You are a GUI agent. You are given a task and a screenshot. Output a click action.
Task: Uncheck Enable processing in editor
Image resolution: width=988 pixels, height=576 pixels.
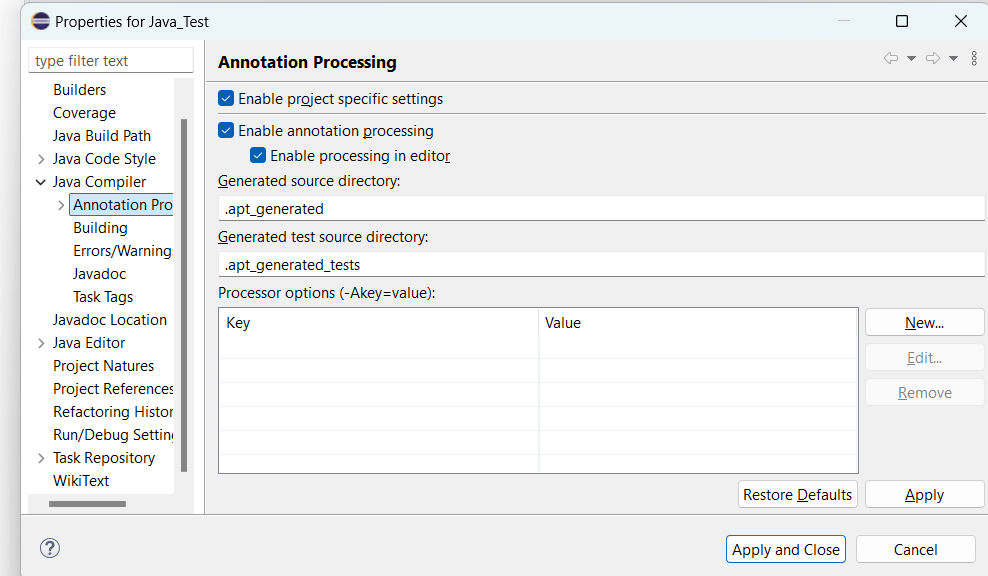(x=258, y=156)
